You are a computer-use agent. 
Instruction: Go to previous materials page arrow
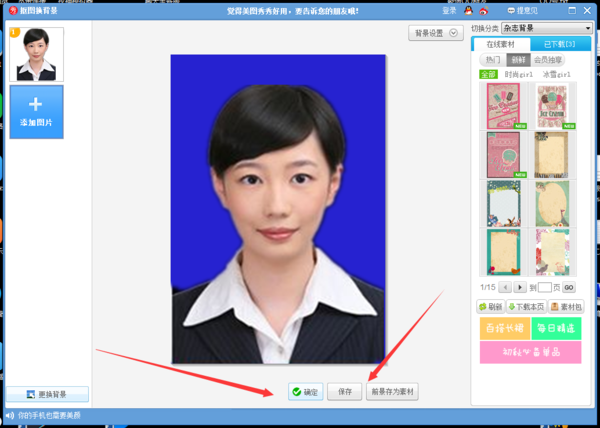[505, 287]
